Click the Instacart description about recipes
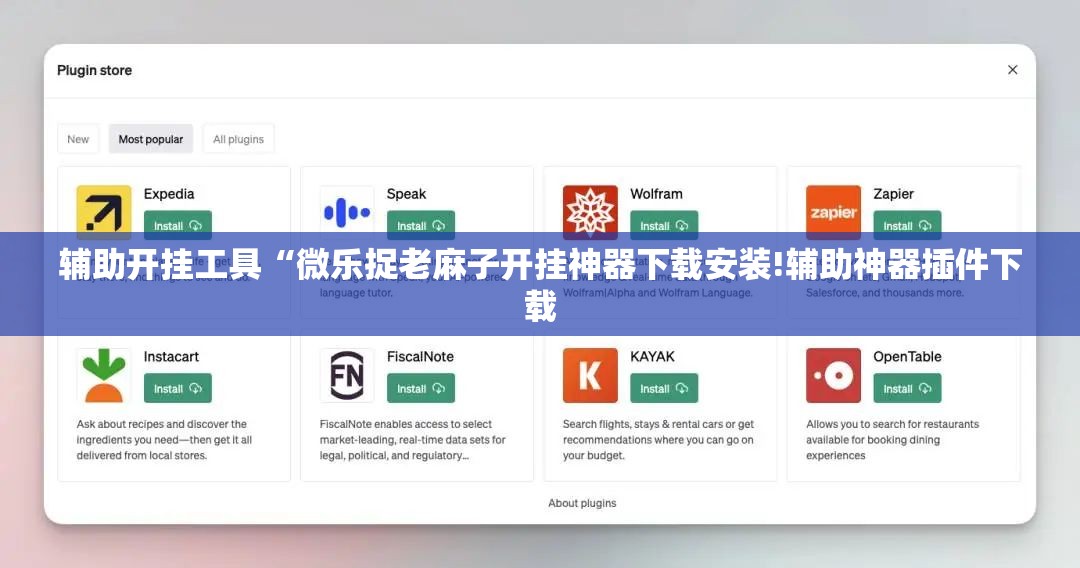 pyautogui.click(x=164, y=439)
